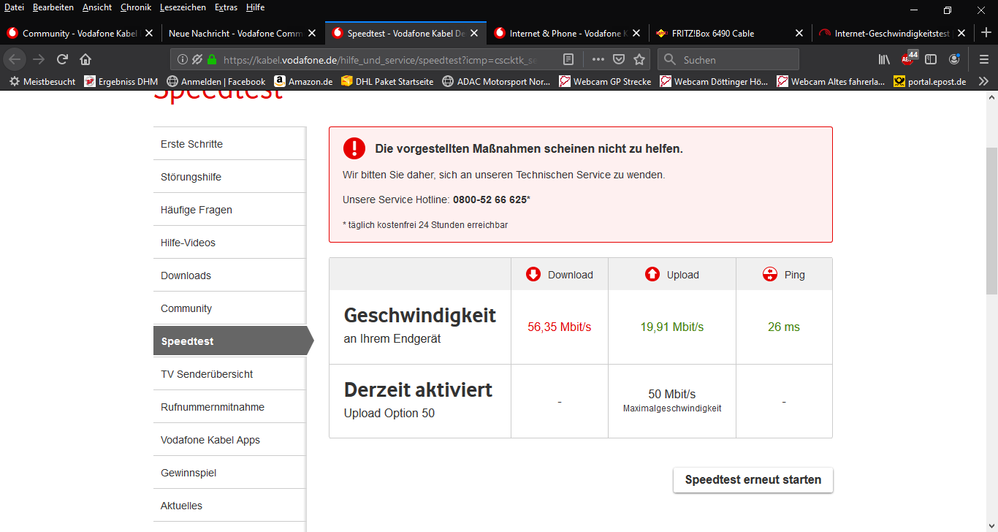Open Meistbesucht bookmarks folder
This screenshot has width=998, height=532.
click(42, 81)
